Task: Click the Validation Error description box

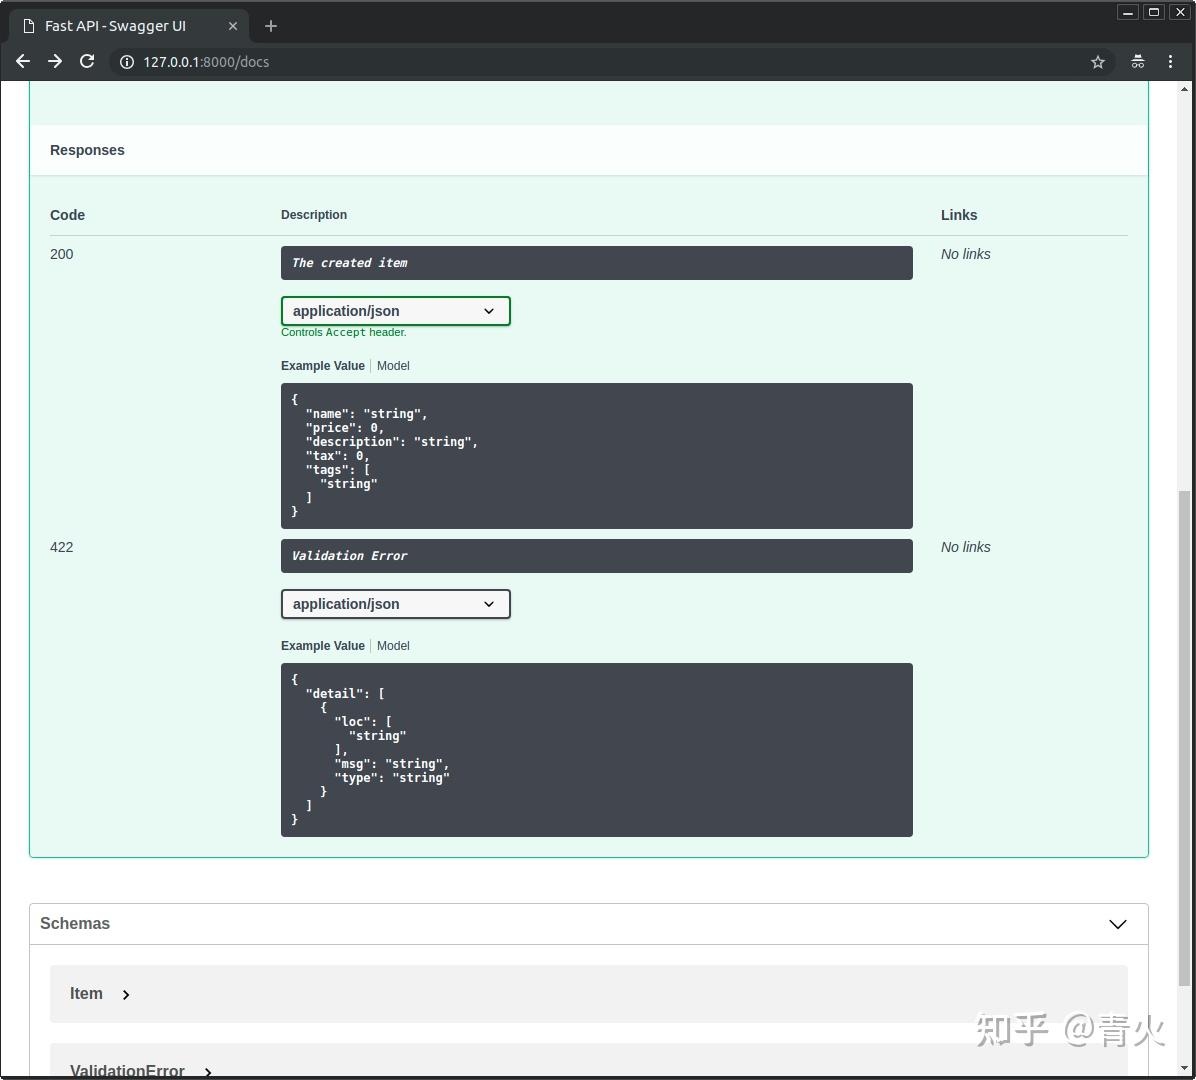Action: click(x=596, y=556)
